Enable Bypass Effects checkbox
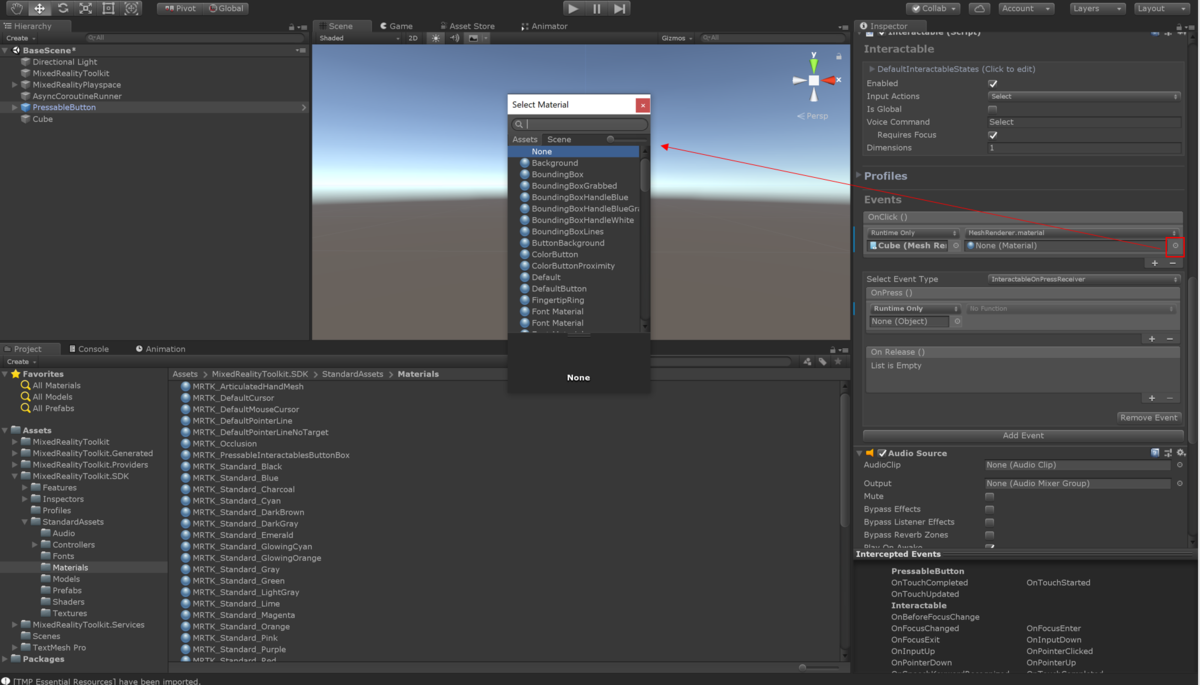 990,509
